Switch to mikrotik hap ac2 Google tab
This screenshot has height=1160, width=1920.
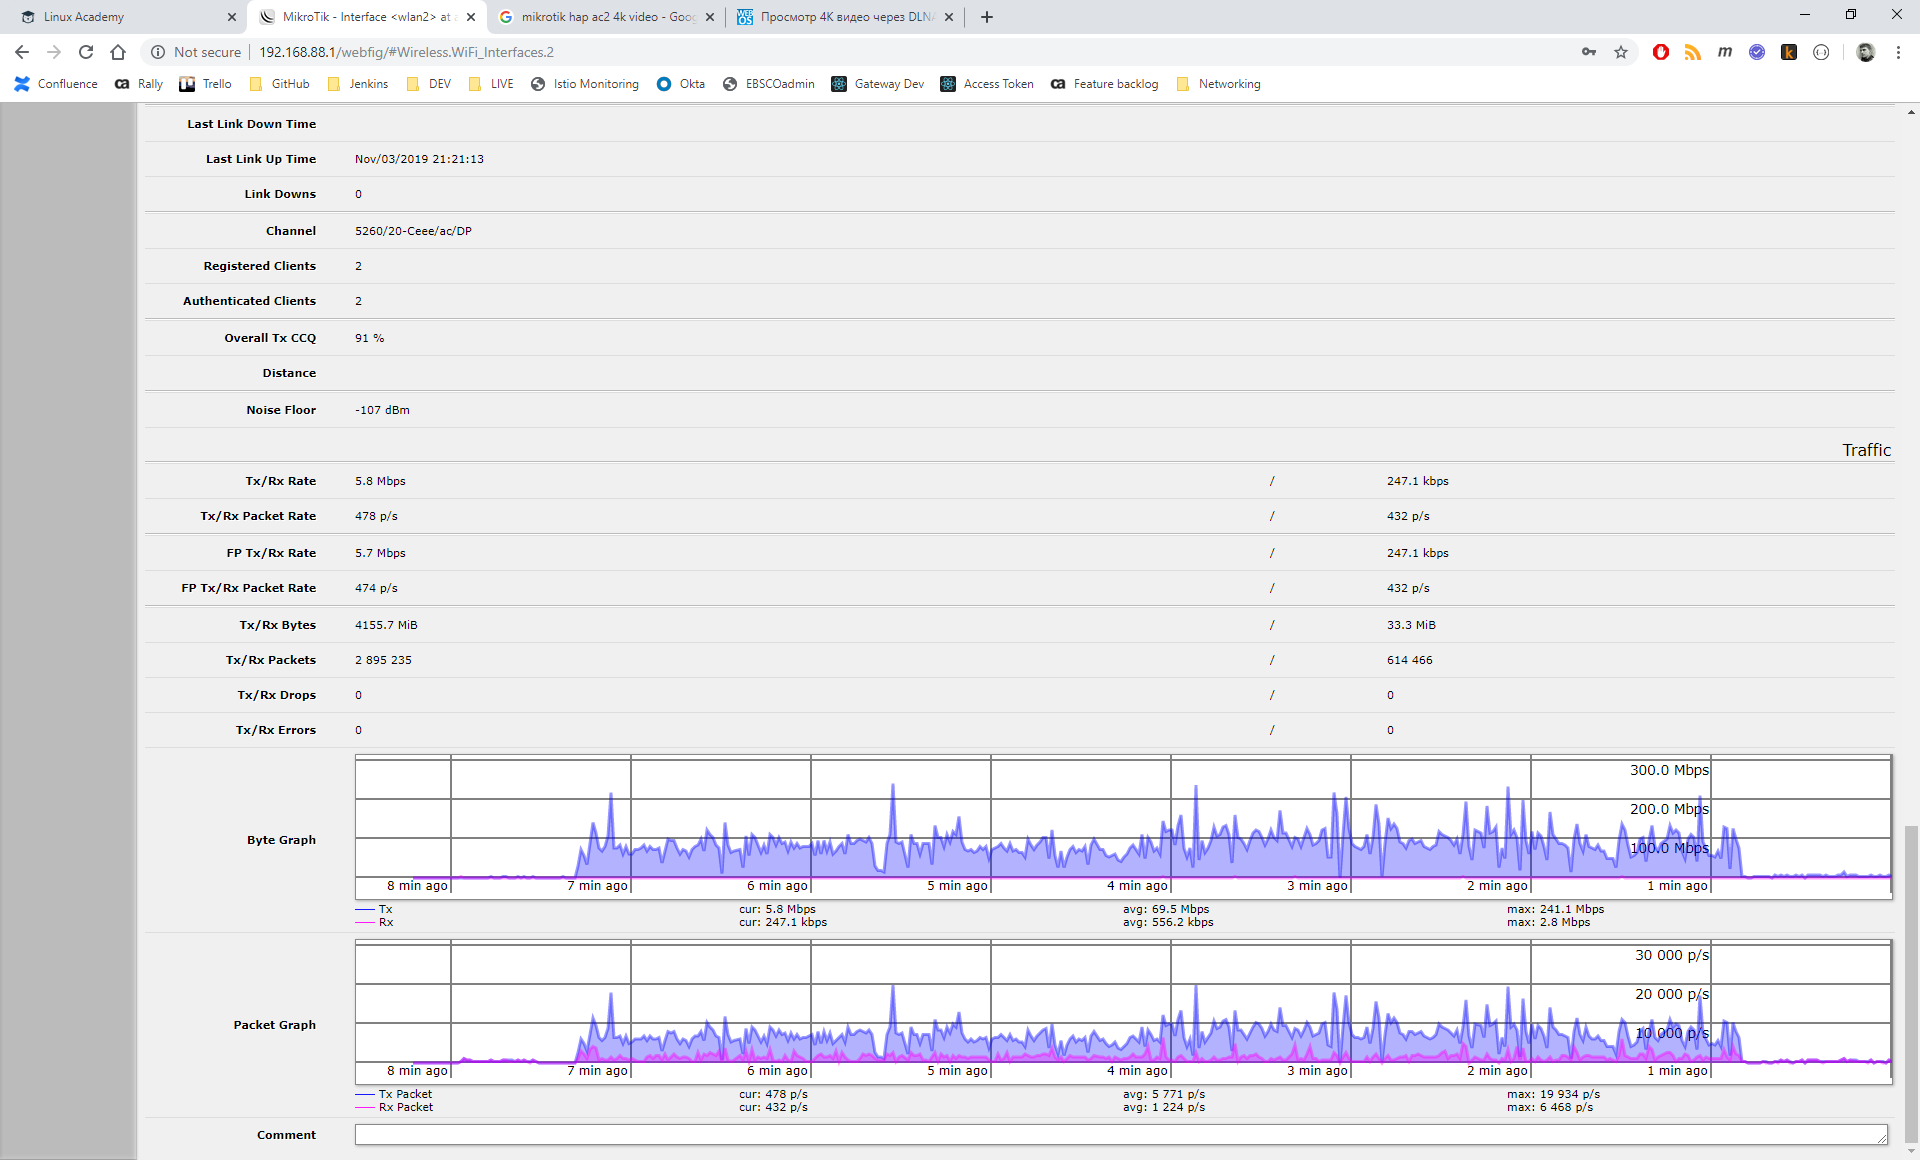point(600,17)
